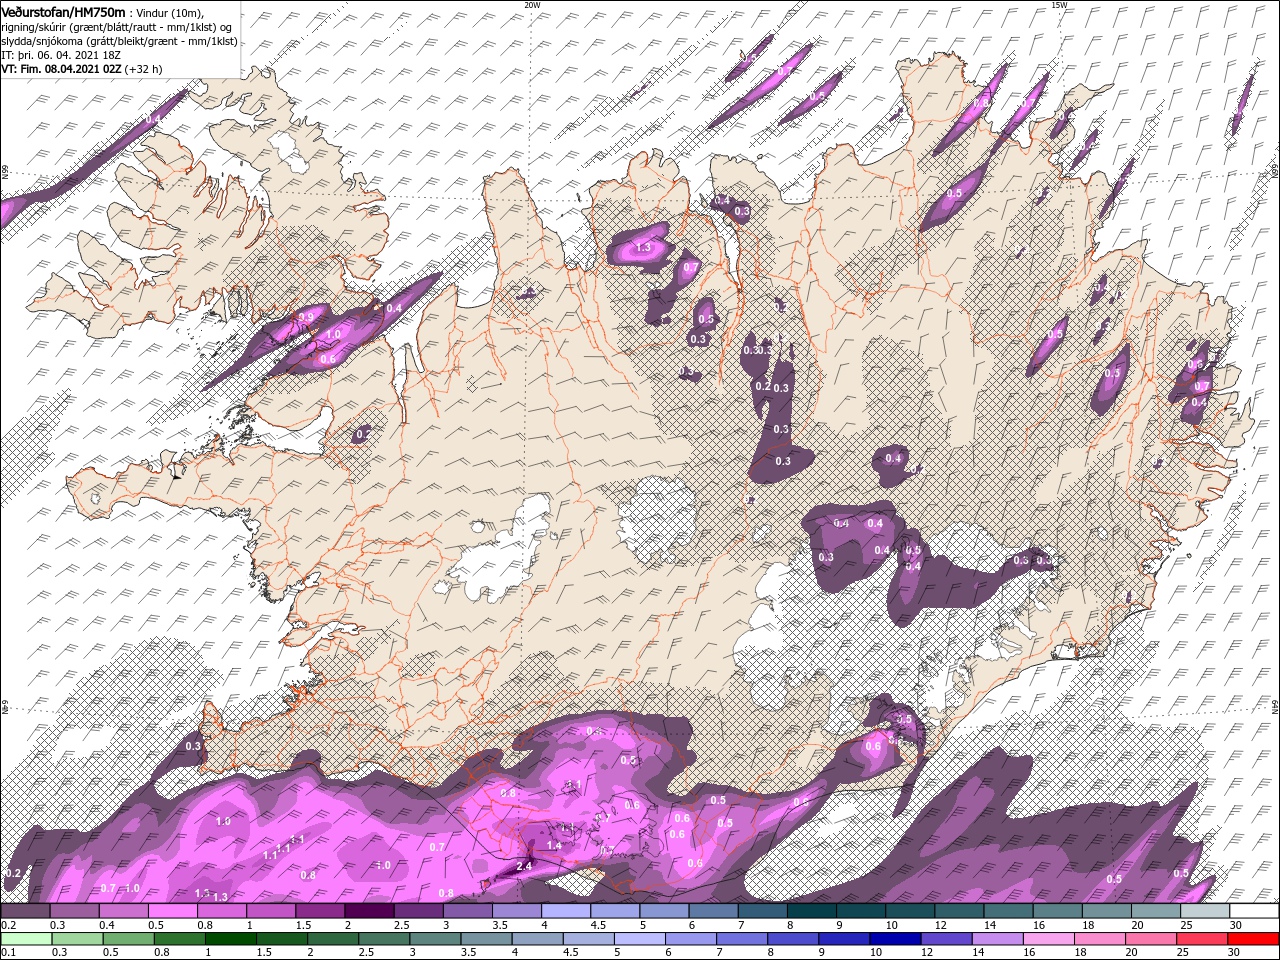Click the 'slydda/snjókoma' legend description line
1280x960 pixels.
click(x=119, y=41)
